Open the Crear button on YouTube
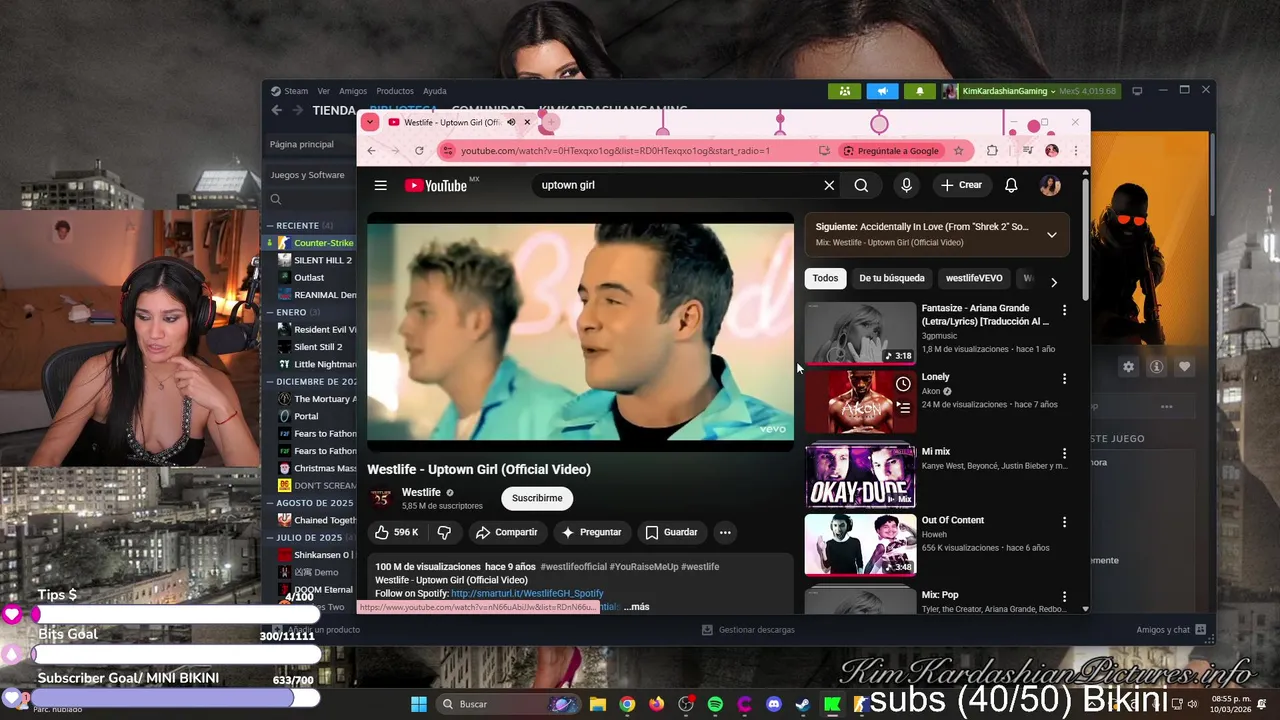Viewport: 1280px width, 720px height. [961, 185]
